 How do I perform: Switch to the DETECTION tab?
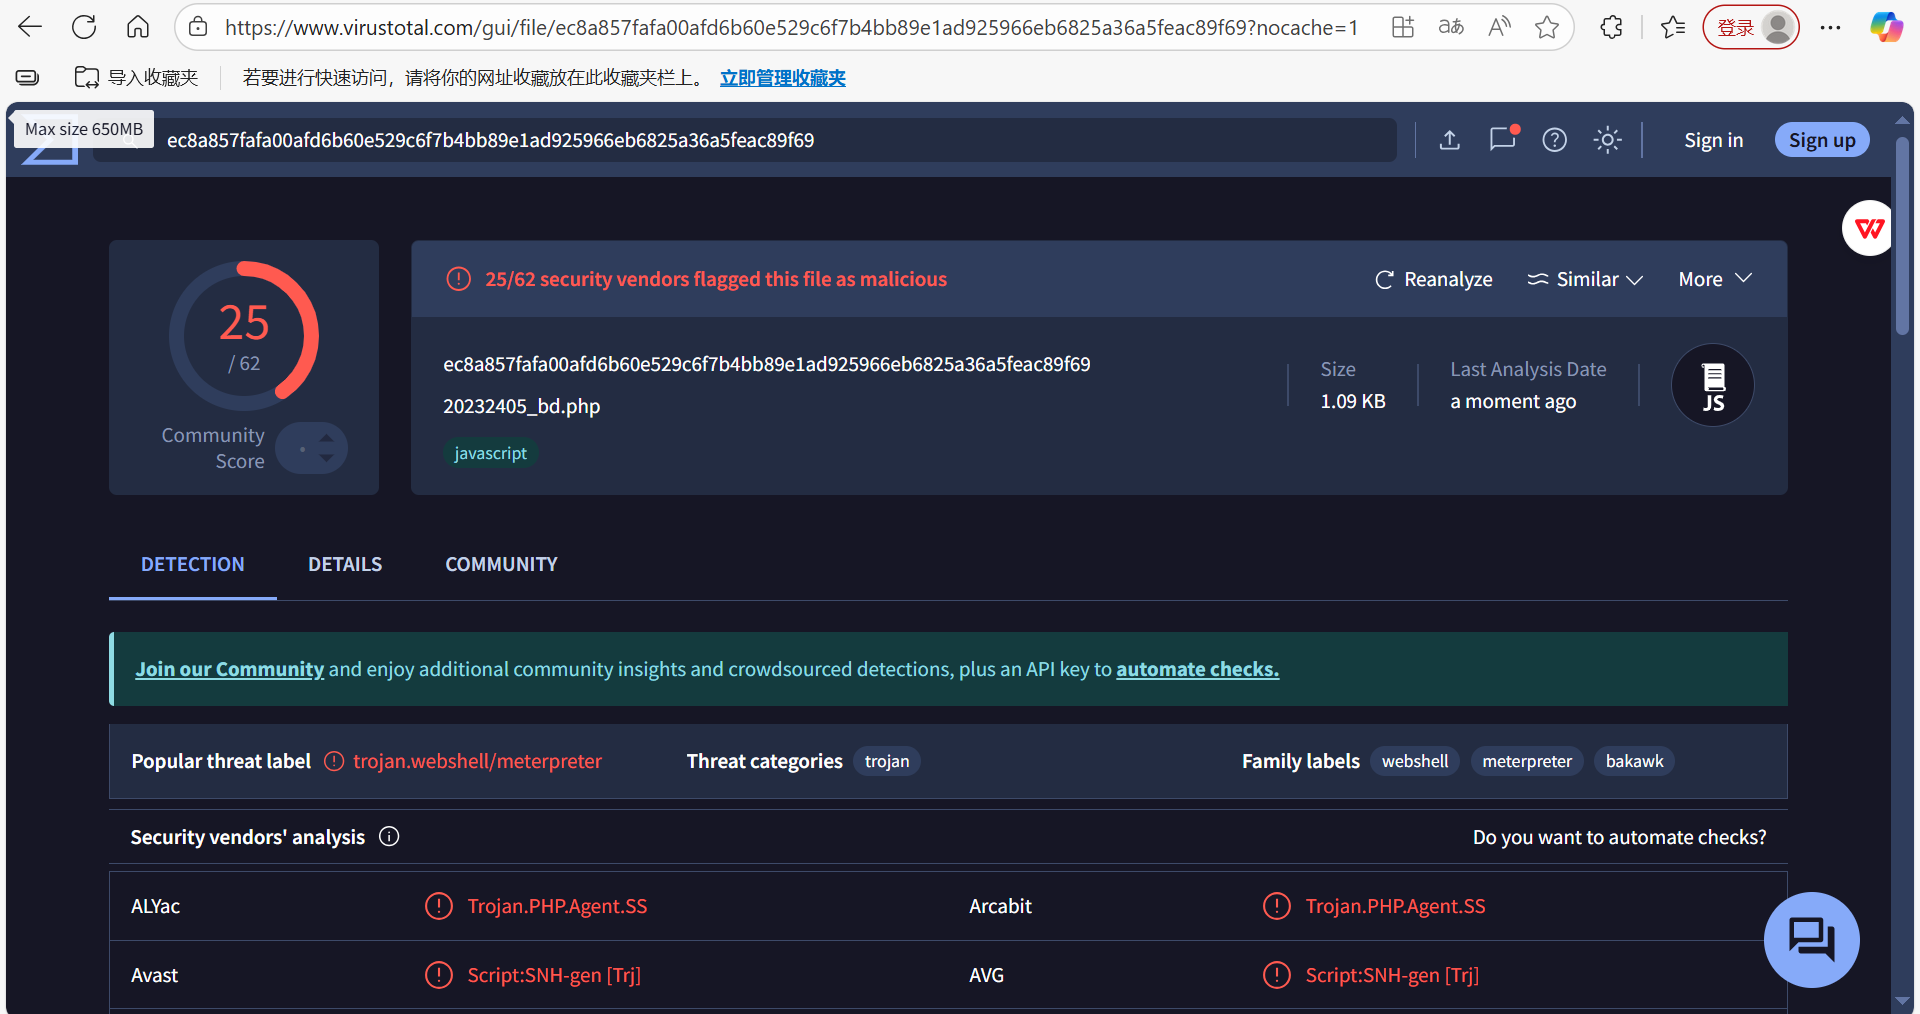(x=193, y=564)
